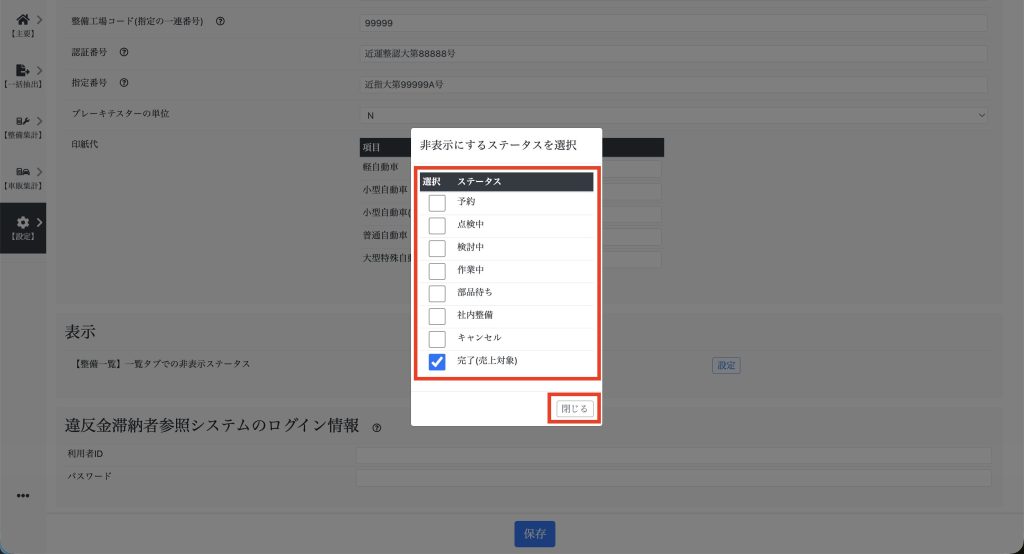Click help icon beside 指定番号 label

pos(123,83)
